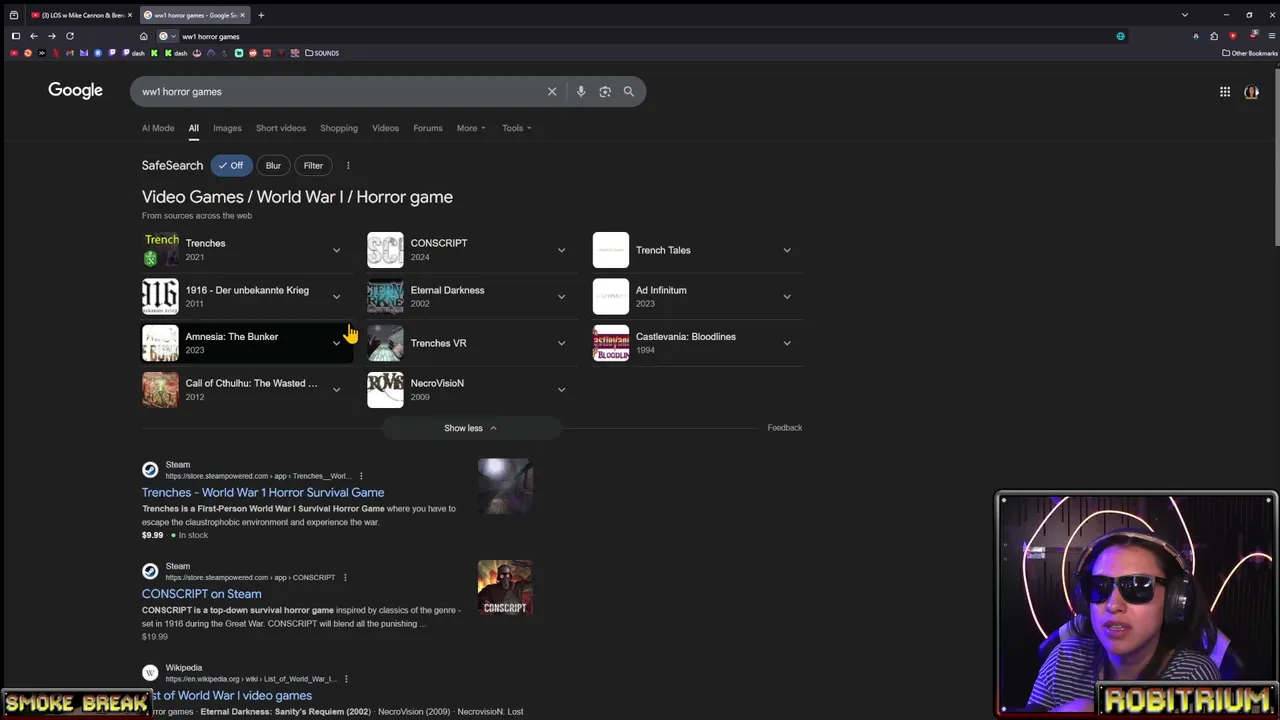Set SafeSearch to Filter
Image resolution: width=1280 pixels, height=720 pixels.
click(313, 166)
